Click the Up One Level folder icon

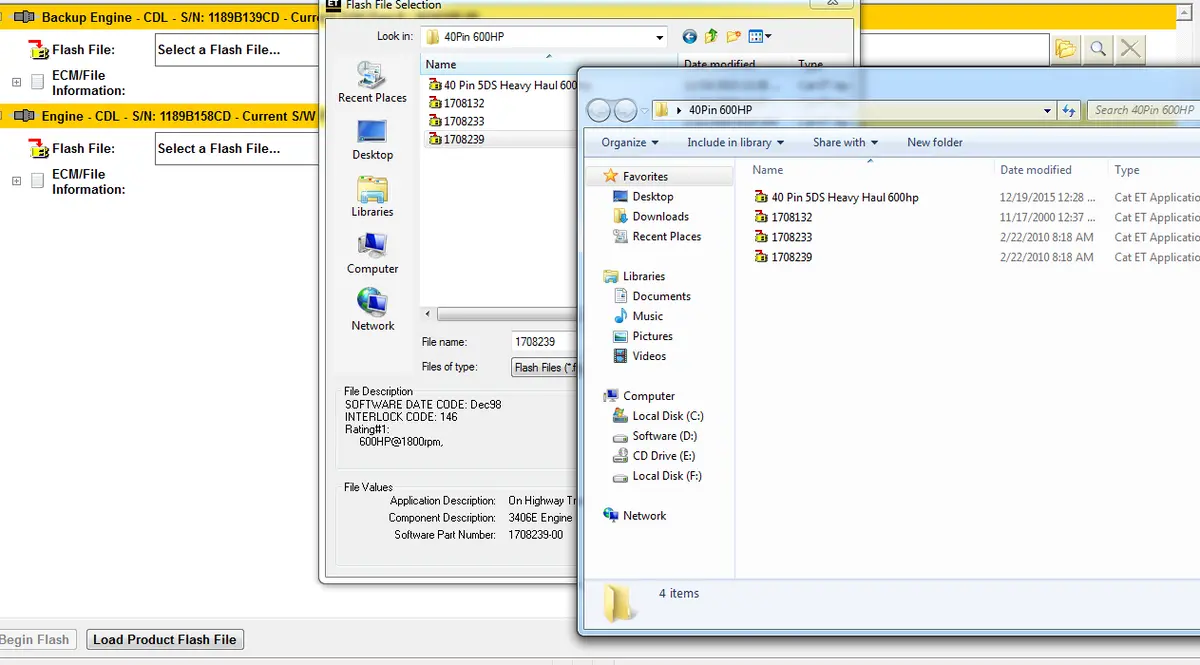pyautogui.click(x=711, y=37)
